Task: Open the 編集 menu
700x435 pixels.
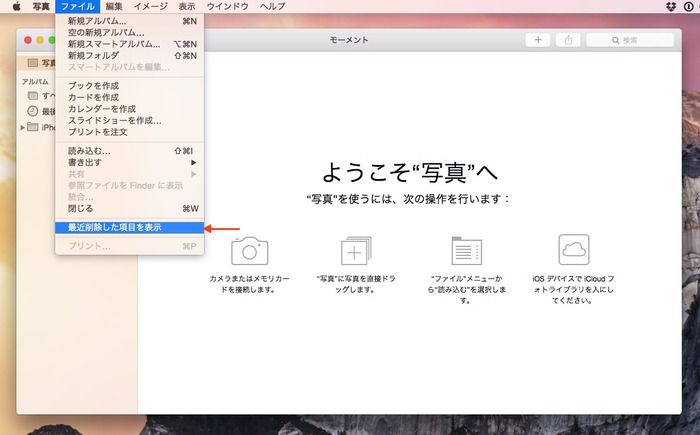Action: [114, 6]
